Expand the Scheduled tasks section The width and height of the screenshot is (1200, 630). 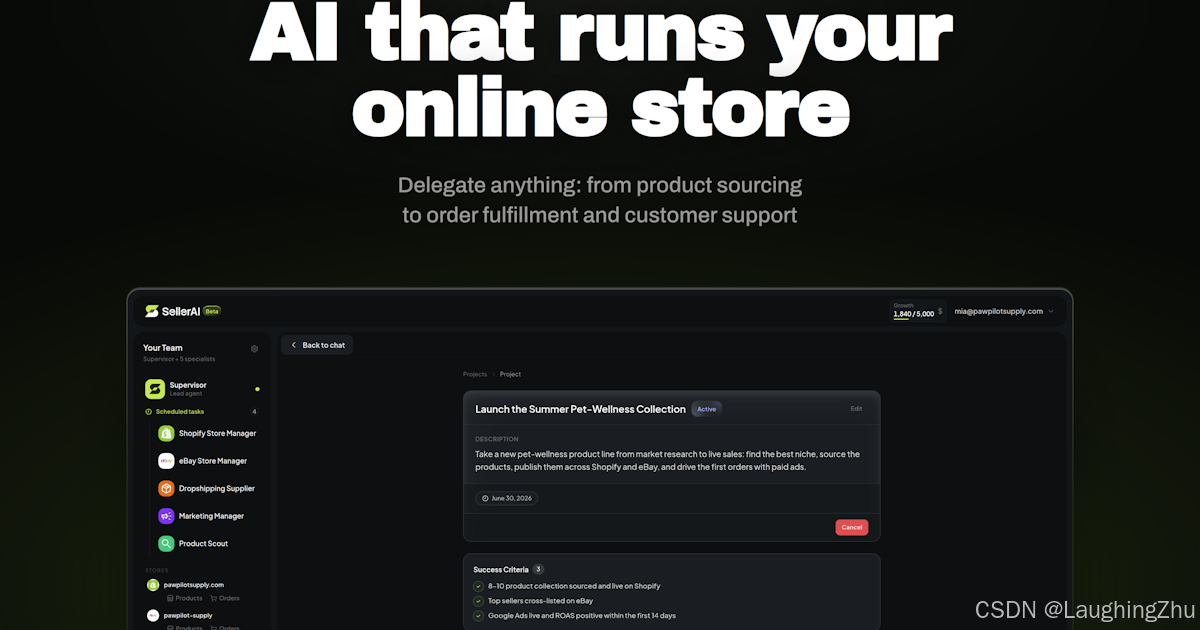click(202, 412)
